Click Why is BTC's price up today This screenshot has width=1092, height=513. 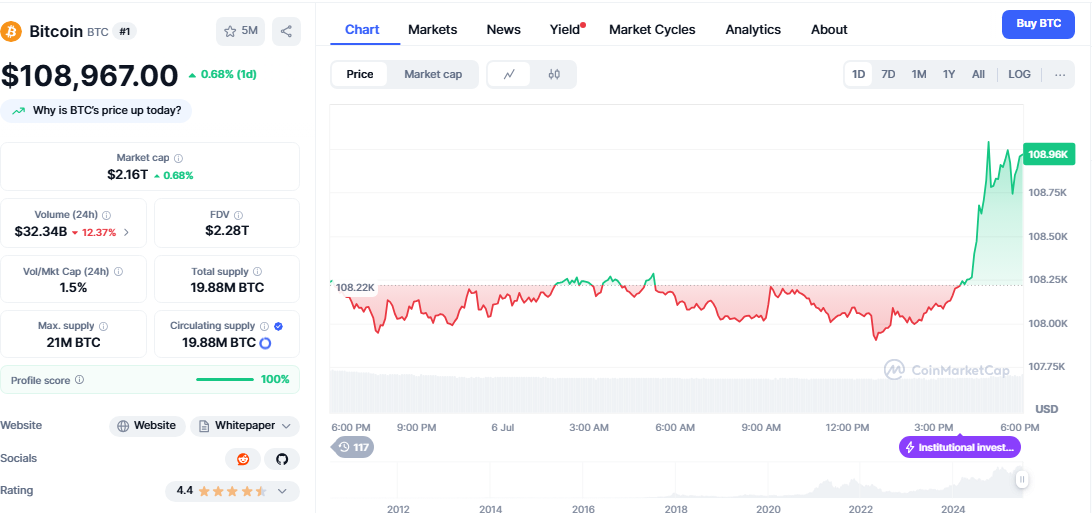point(96,111)
